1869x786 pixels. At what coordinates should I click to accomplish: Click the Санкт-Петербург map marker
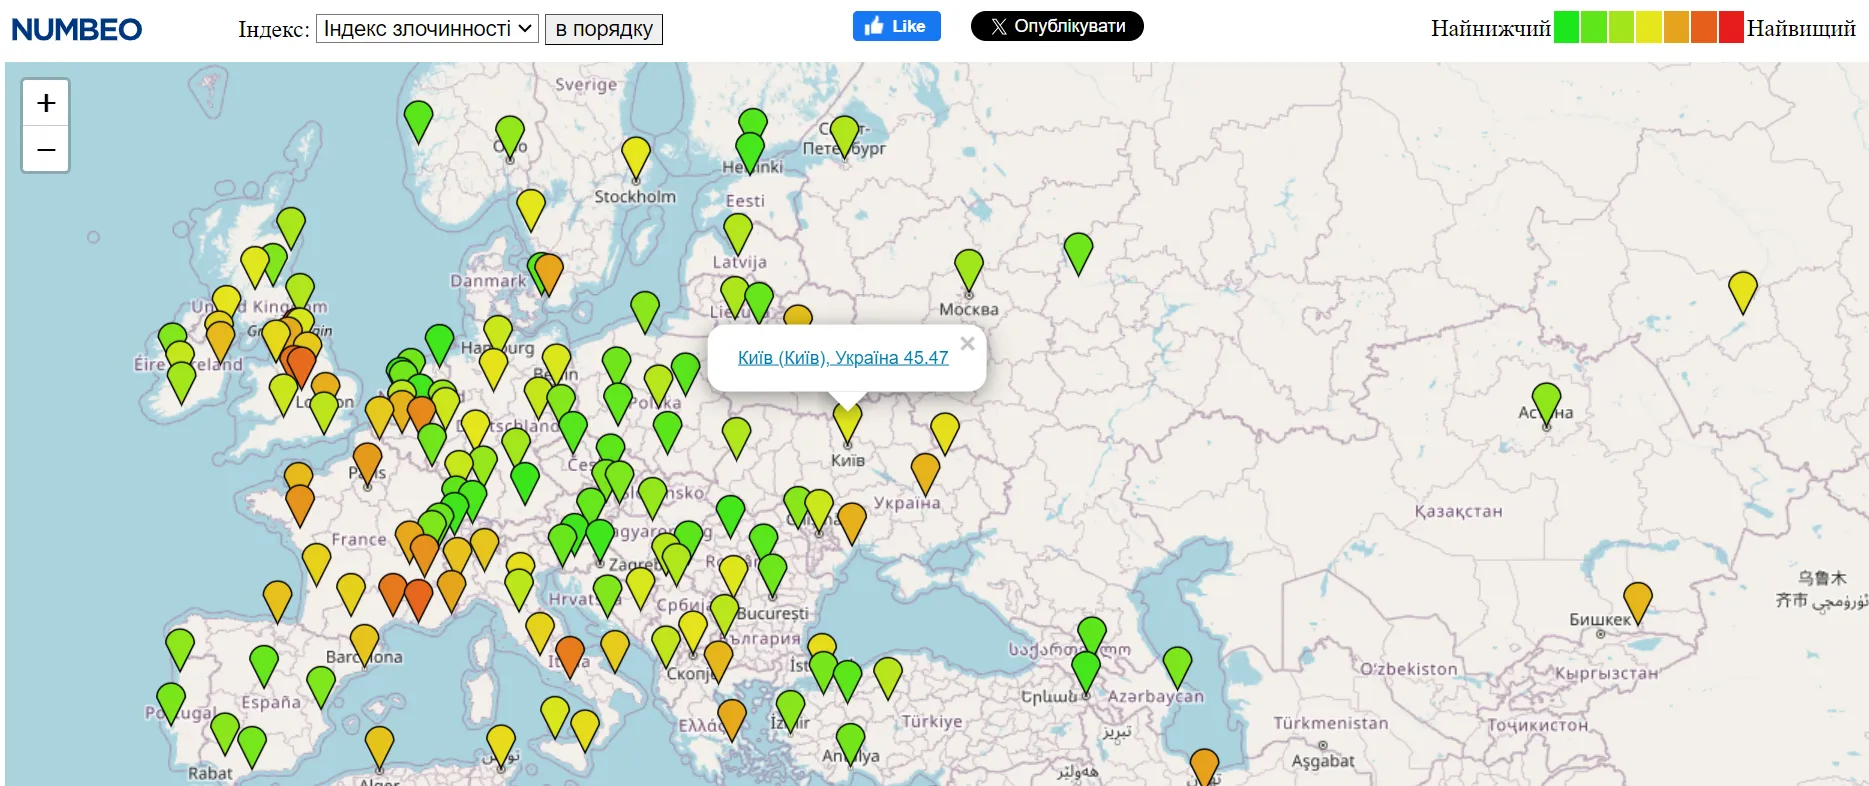(x=845, y=134)
